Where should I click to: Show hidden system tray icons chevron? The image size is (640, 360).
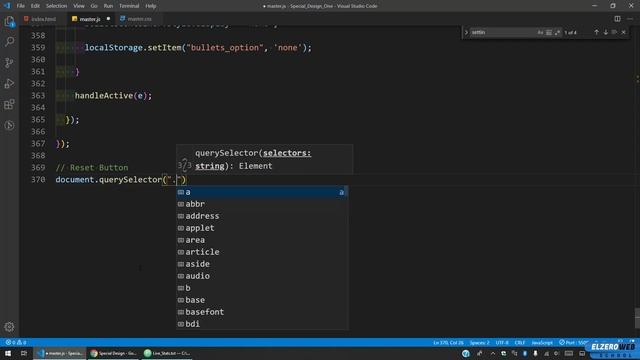coord(493,353)
